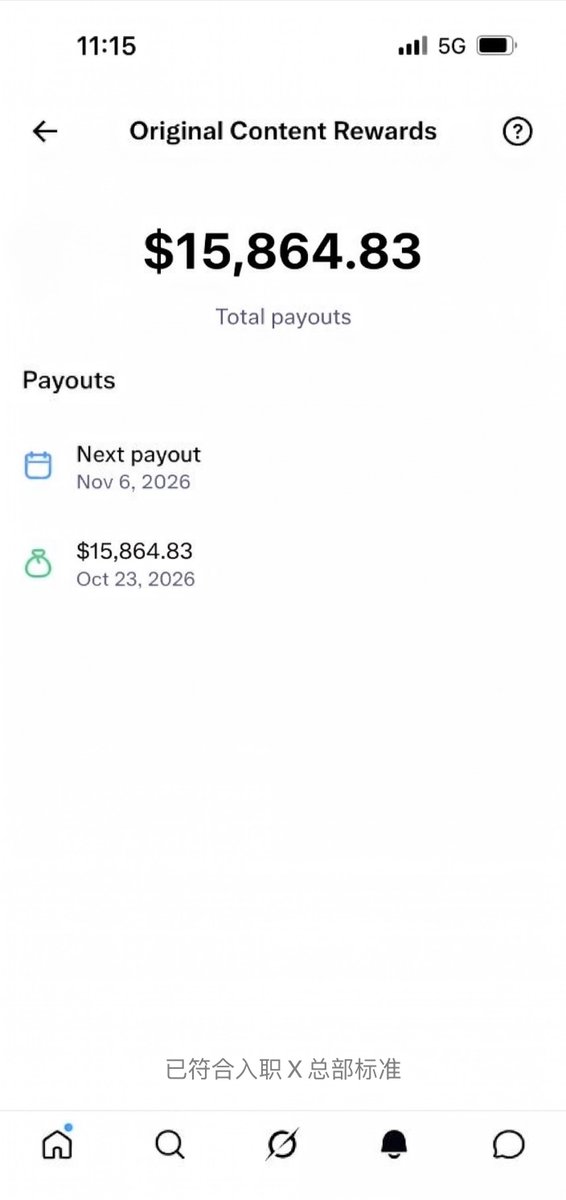Open the Messages chat bubble icon
The height and width of the screenshot is (1200, 566).
pos(509,1144)
